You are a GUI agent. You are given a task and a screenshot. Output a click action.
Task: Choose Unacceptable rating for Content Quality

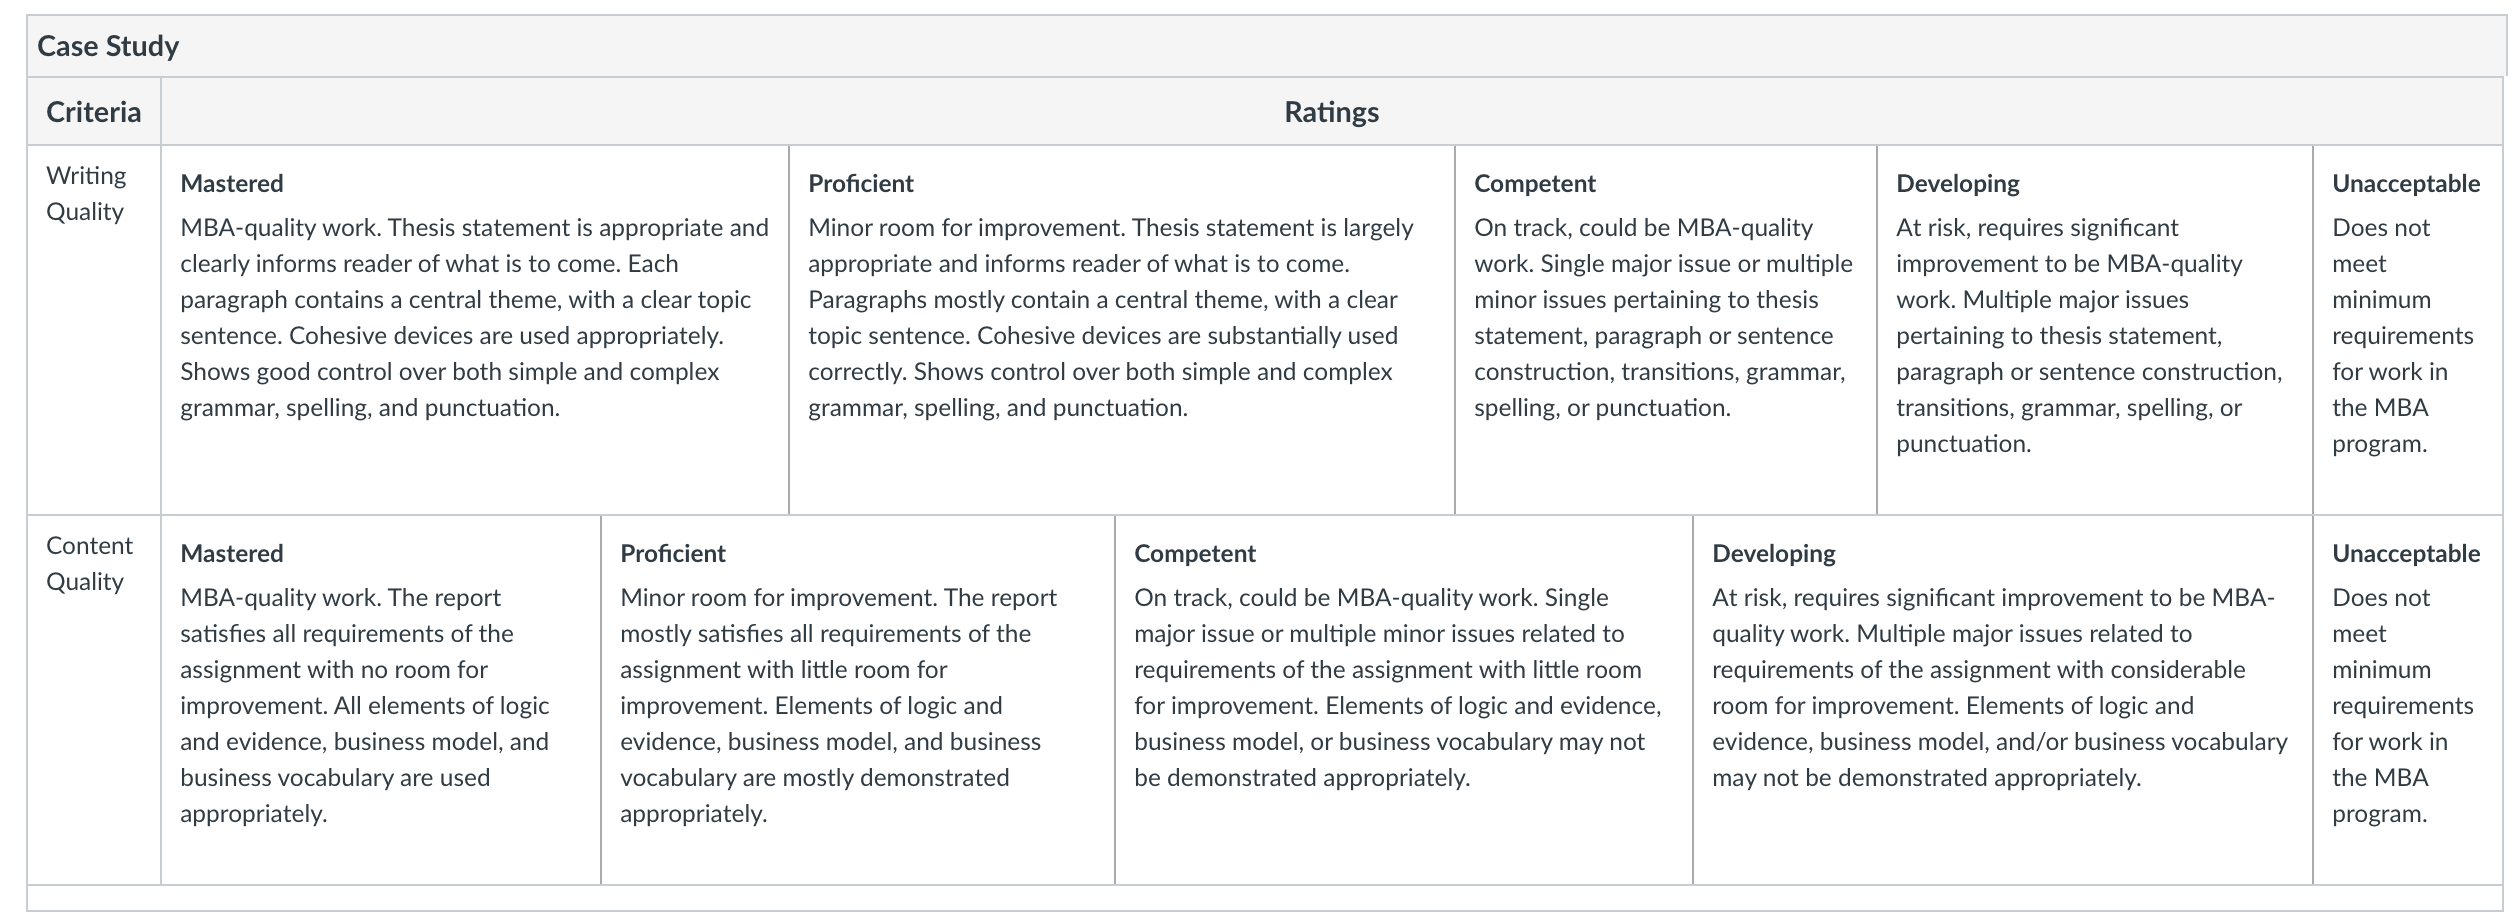(2408, 700)
